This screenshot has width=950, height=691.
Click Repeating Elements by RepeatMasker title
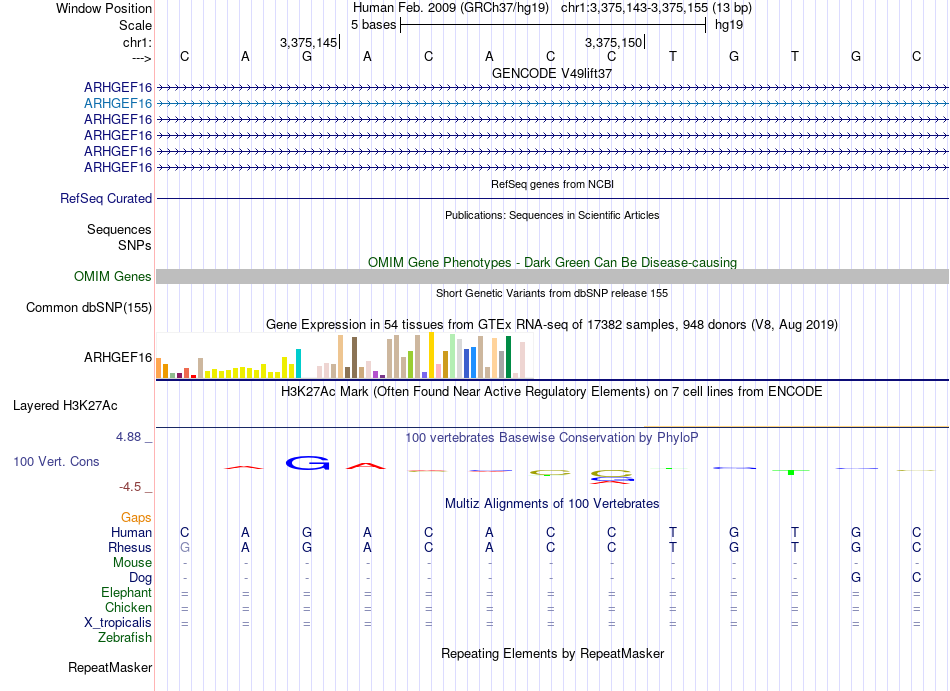552,654
